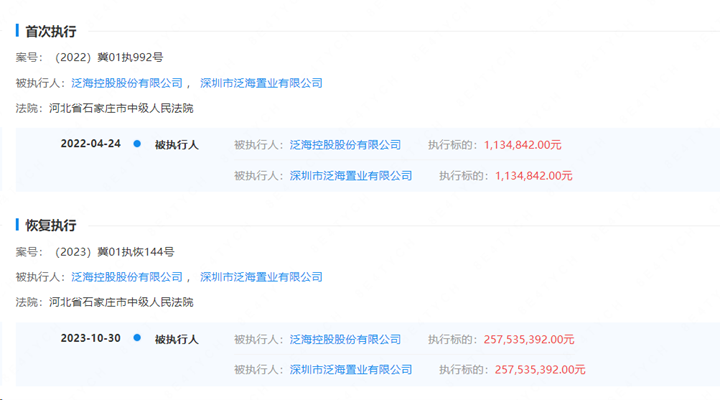Screen dimensions: 720x400
Task: Click the first 257,535,392.00元 amount in the 2023-10-30 row
Action: (x=528, y=339)
